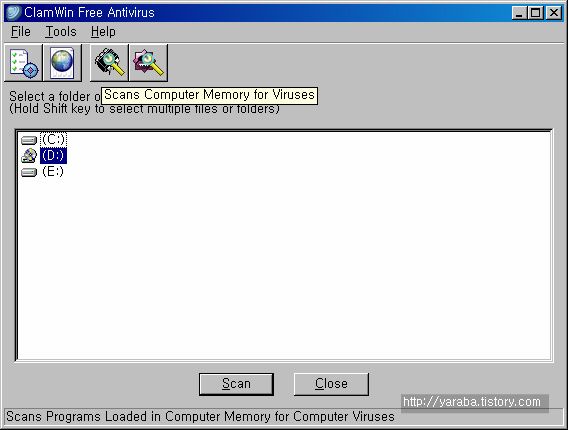Screen dimensions: 568x430
Task: Click the D: CD-ROM drive icon
Action: click(29, 156)
